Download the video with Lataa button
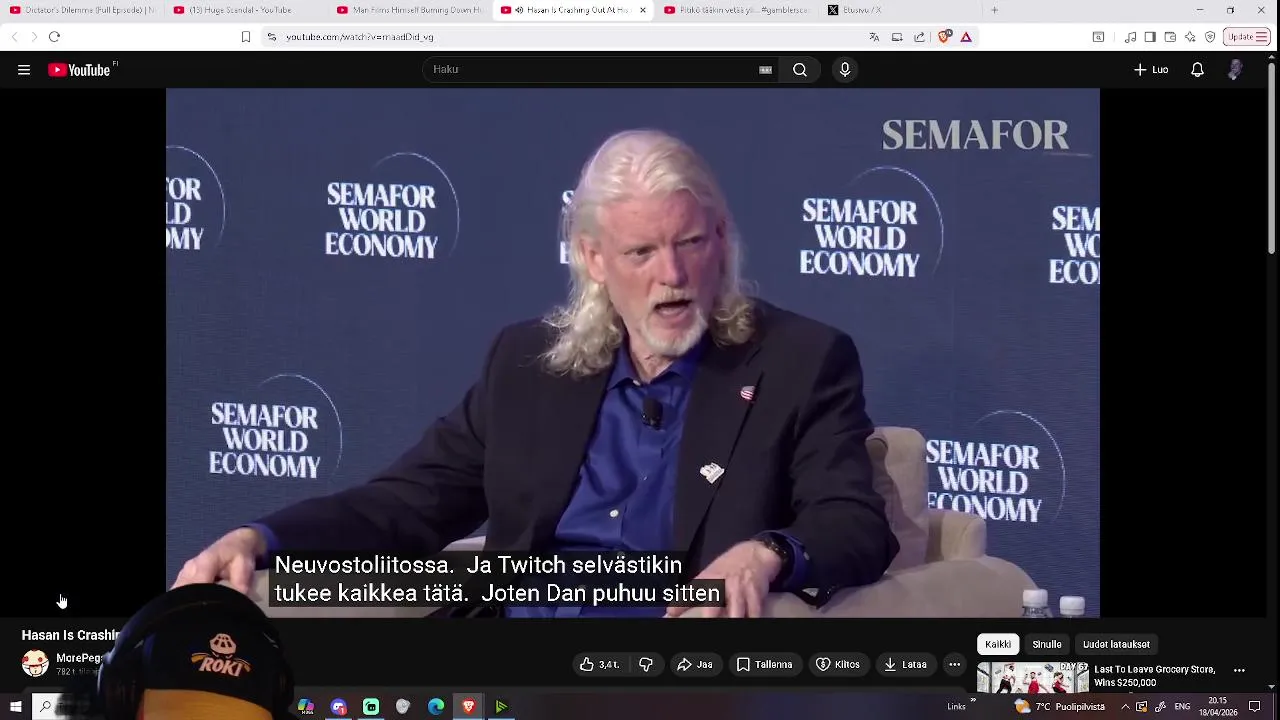Screen dimensions: 1280x720 (906, 664)
